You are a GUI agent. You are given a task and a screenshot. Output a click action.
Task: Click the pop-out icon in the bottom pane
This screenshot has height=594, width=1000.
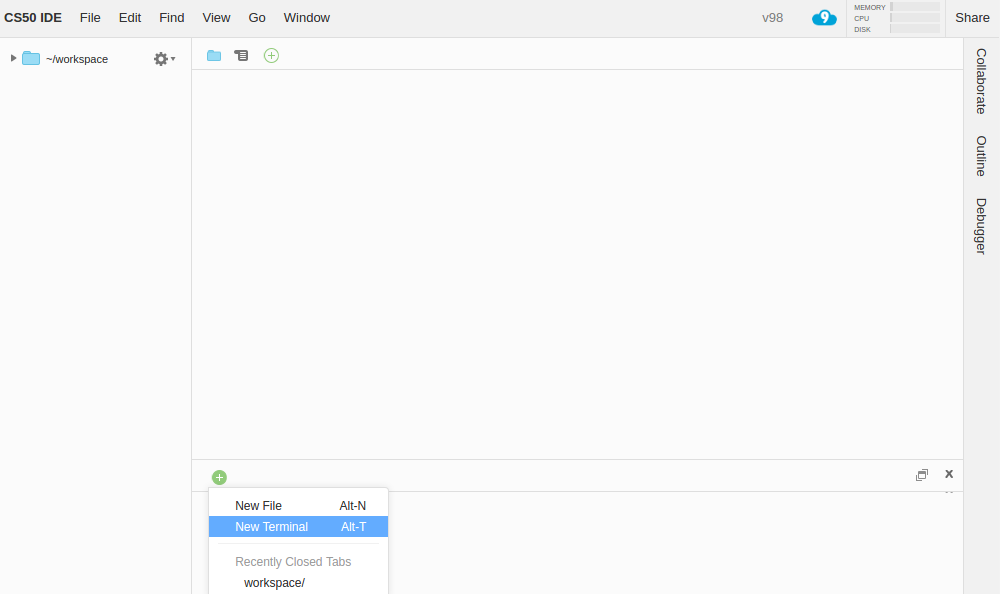point(922,475)
